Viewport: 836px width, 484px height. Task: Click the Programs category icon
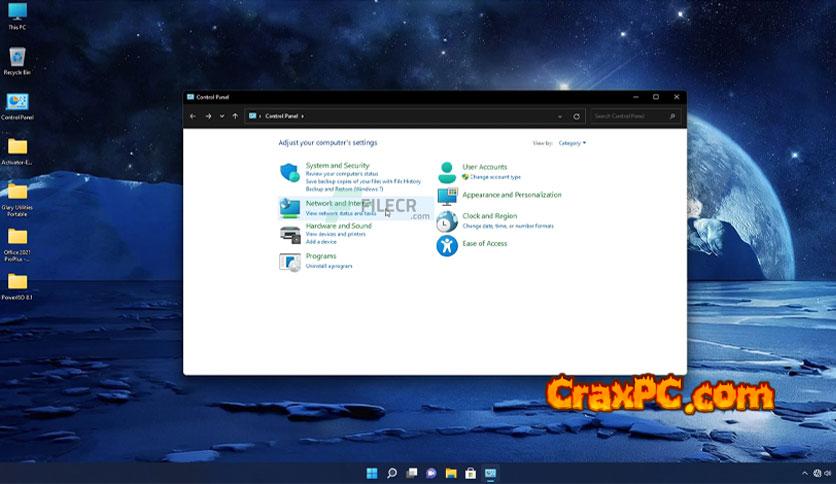289,262
